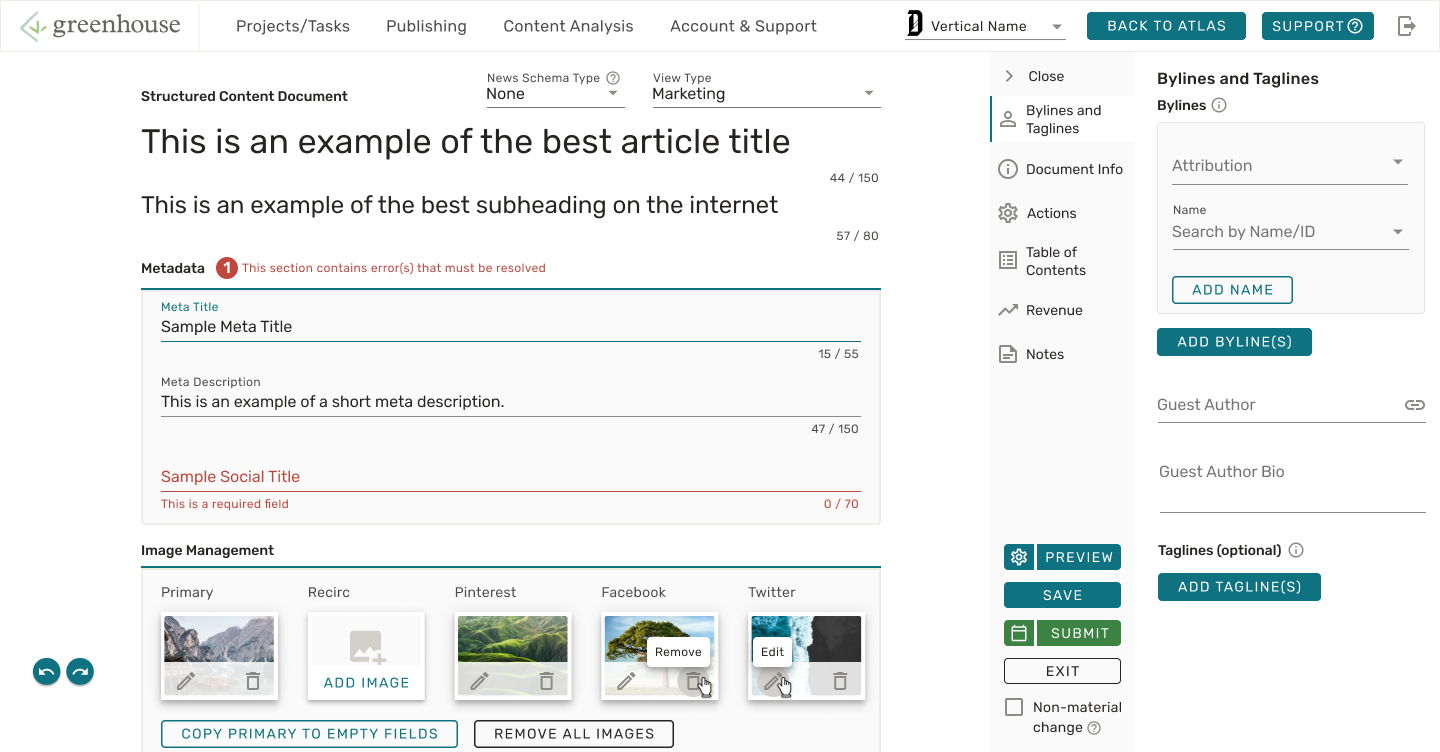Click the logout icon in header
The height and width of the screenshot is (752, 1440).
point(1407,26)
